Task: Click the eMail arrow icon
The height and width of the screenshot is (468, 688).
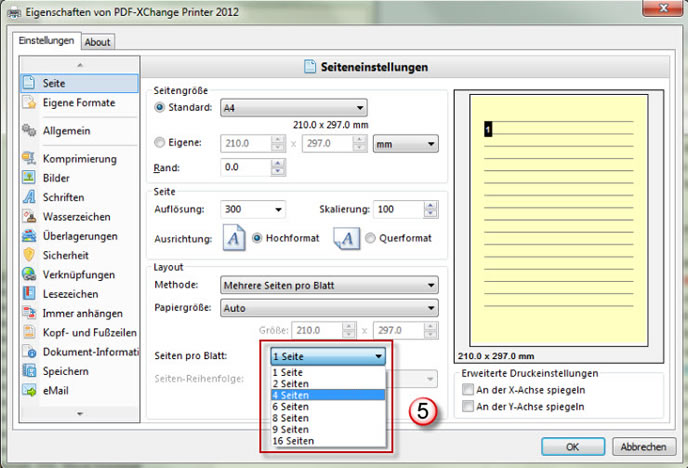Action: [29, 390]
